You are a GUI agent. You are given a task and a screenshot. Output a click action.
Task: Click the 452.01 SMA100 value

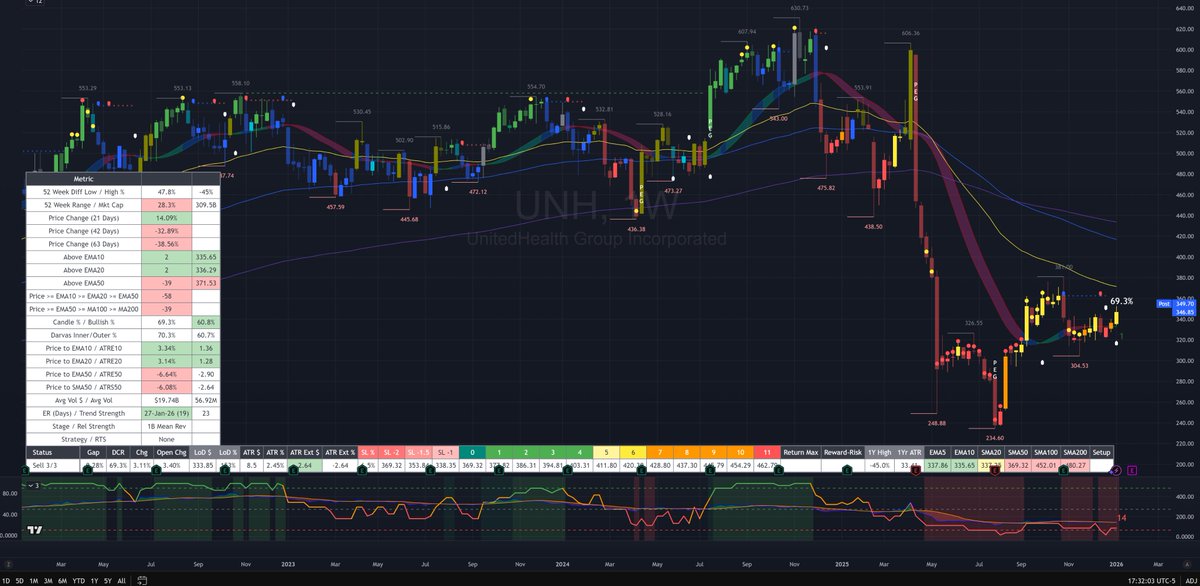[1046, 466]
